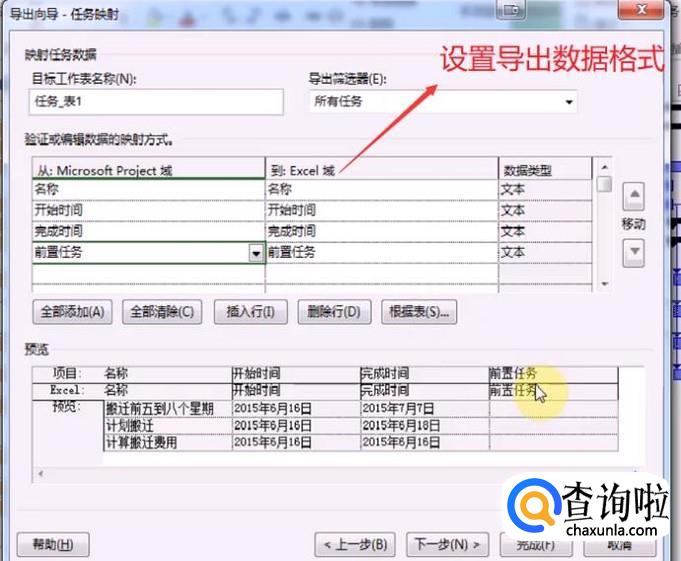
Task: Click data type 文本 in 名称 row
Action: coord(545,190)
